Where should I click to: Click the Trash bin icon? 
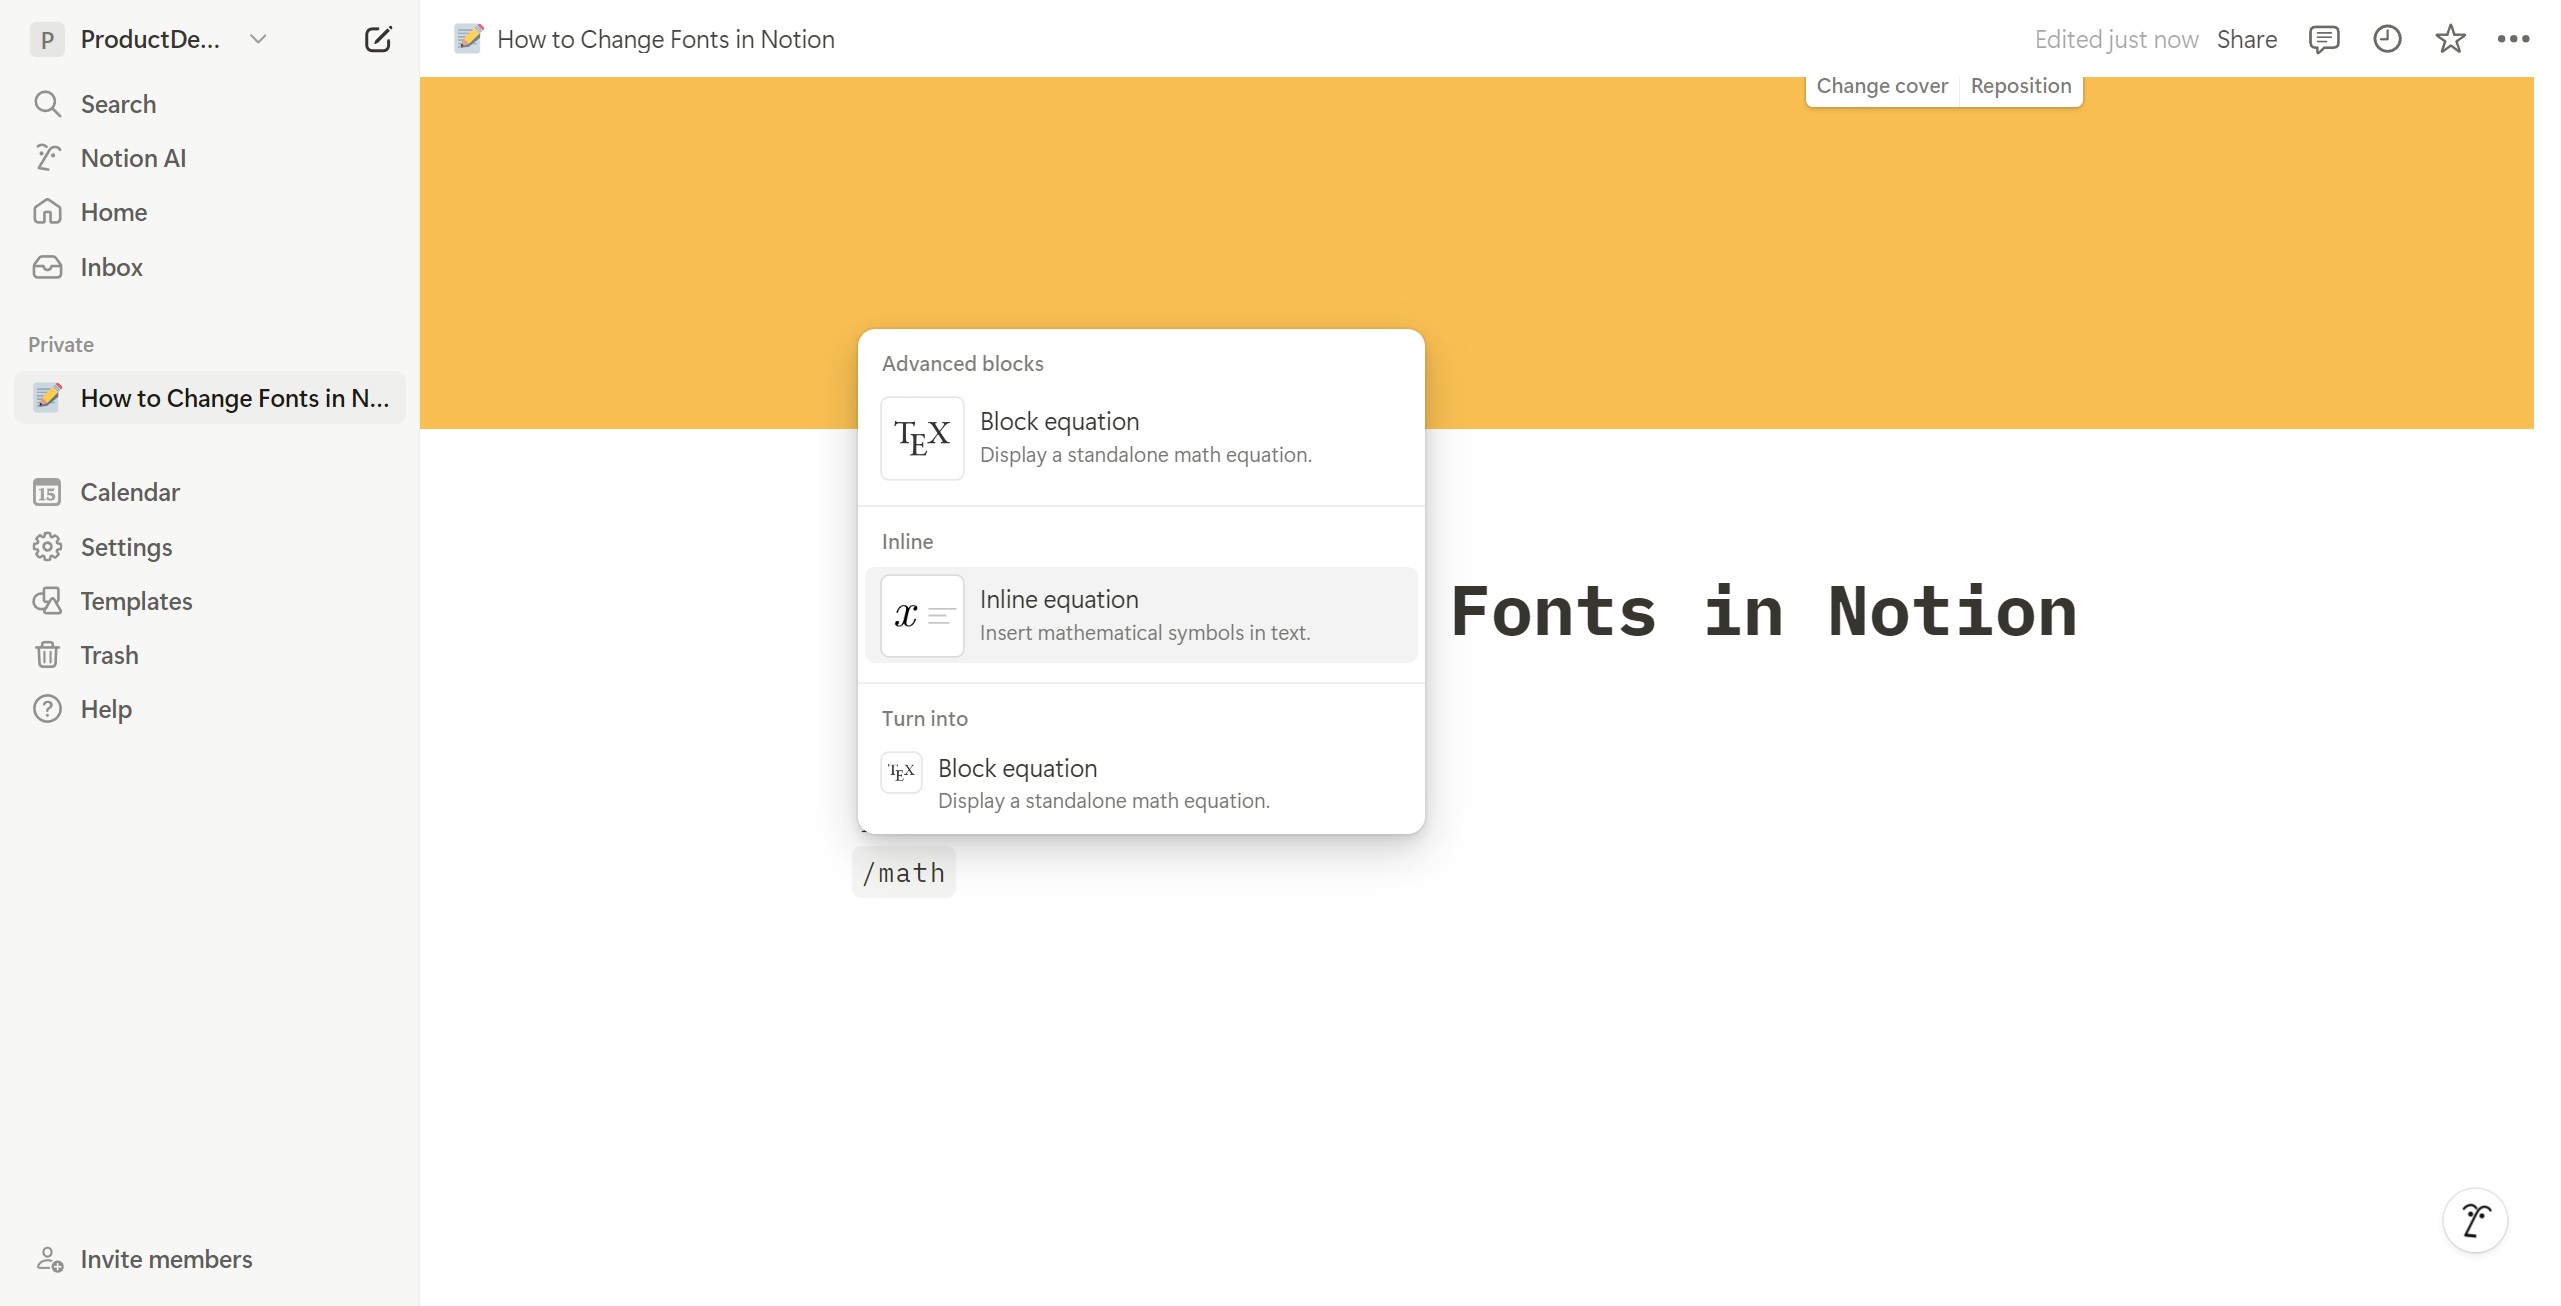tap(47, 655)
